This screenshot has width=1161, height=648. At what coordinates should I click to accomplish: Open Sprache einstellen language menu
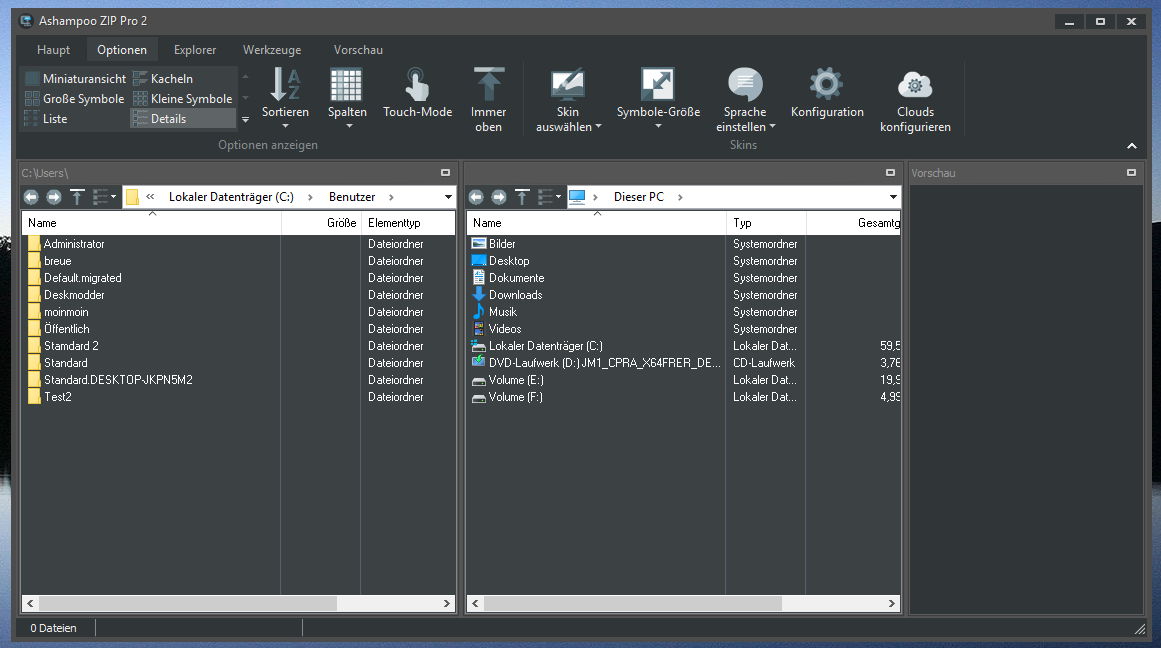click(x=745, y=100)
